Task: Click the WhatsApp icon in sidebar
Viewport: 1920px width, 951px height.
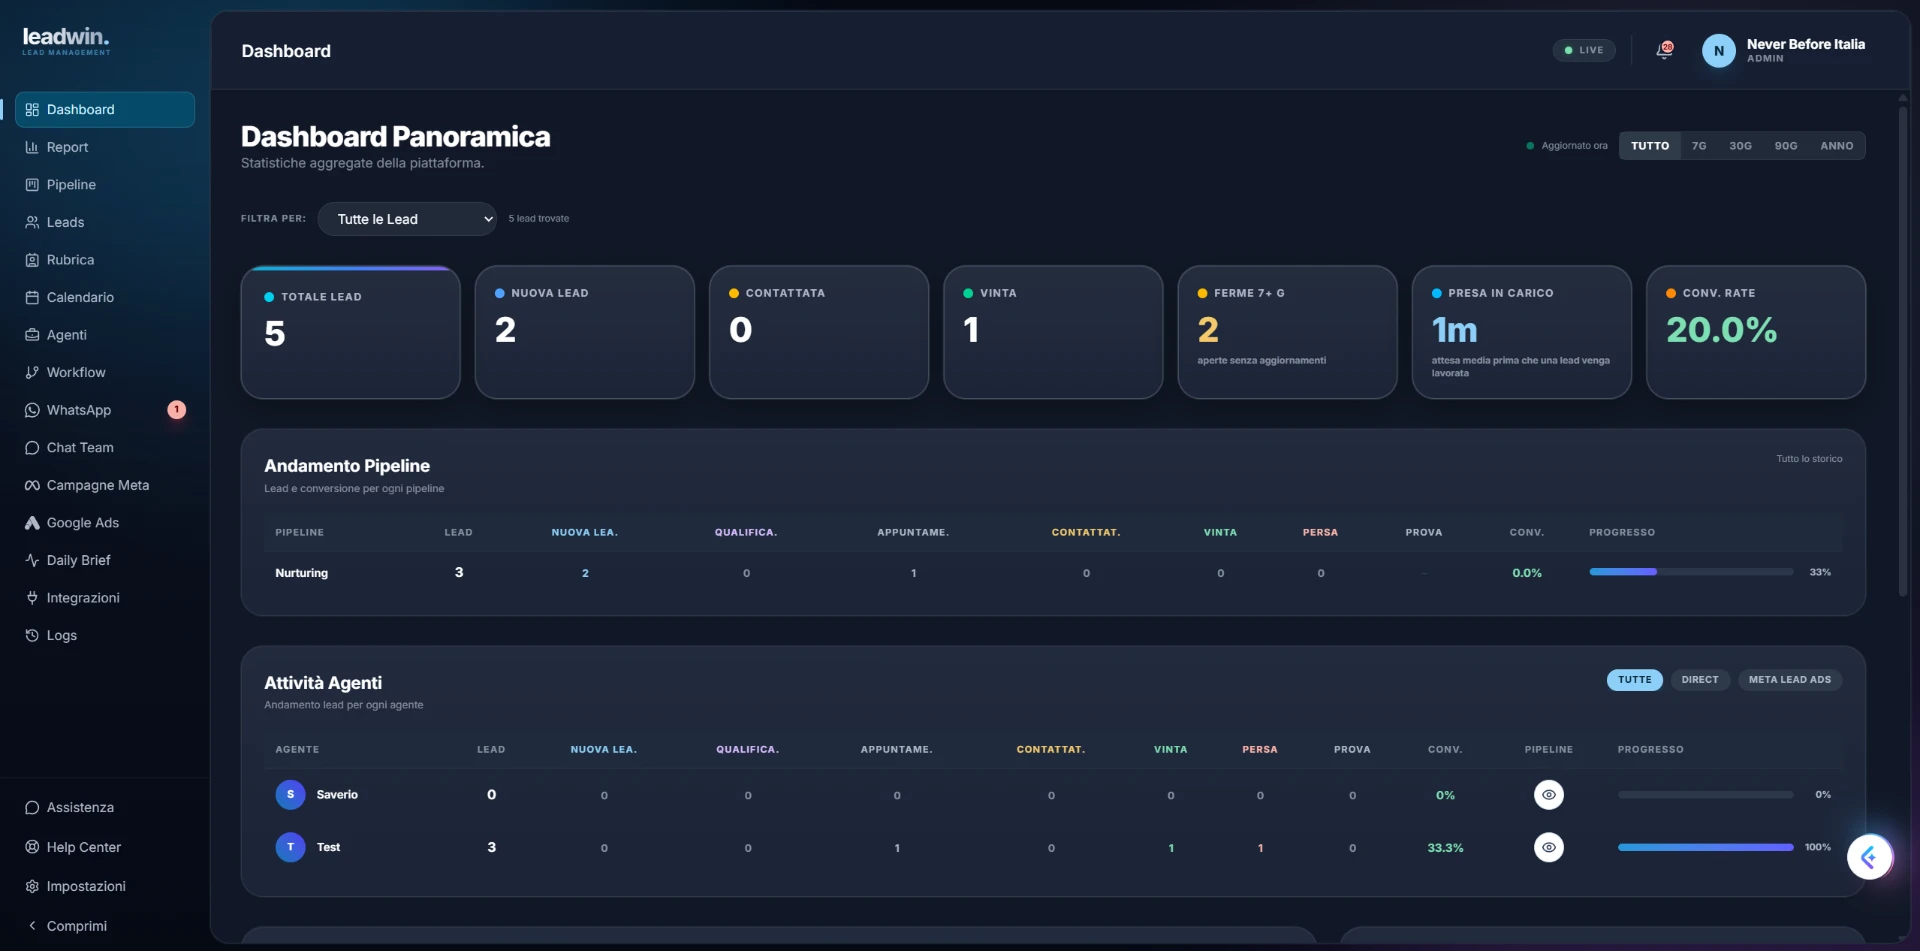Action: pyautogui.click(x=32, y=410)
